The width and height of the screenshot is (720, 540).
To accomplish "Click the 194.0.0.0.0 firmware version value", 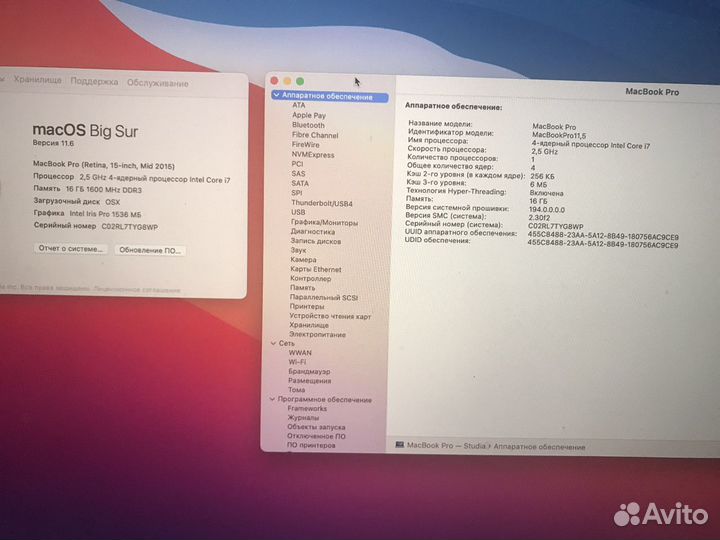I will point(547,209).
